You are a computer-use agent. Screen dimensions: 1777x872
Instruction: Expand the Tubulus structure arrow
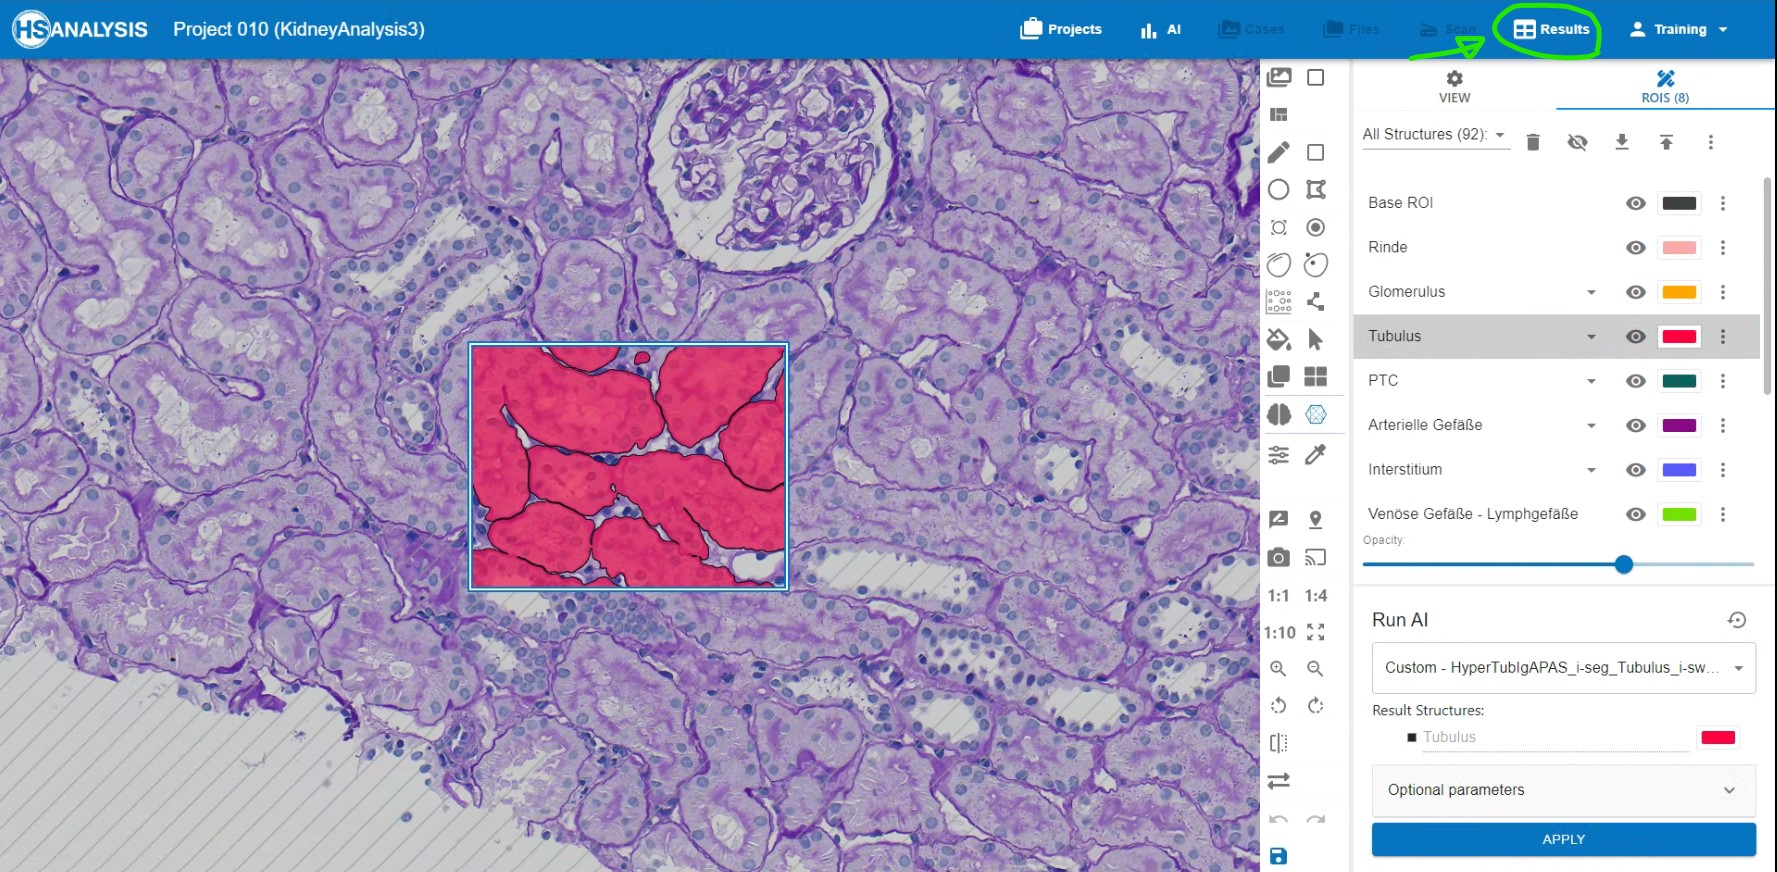click(x=1591, y=337)
